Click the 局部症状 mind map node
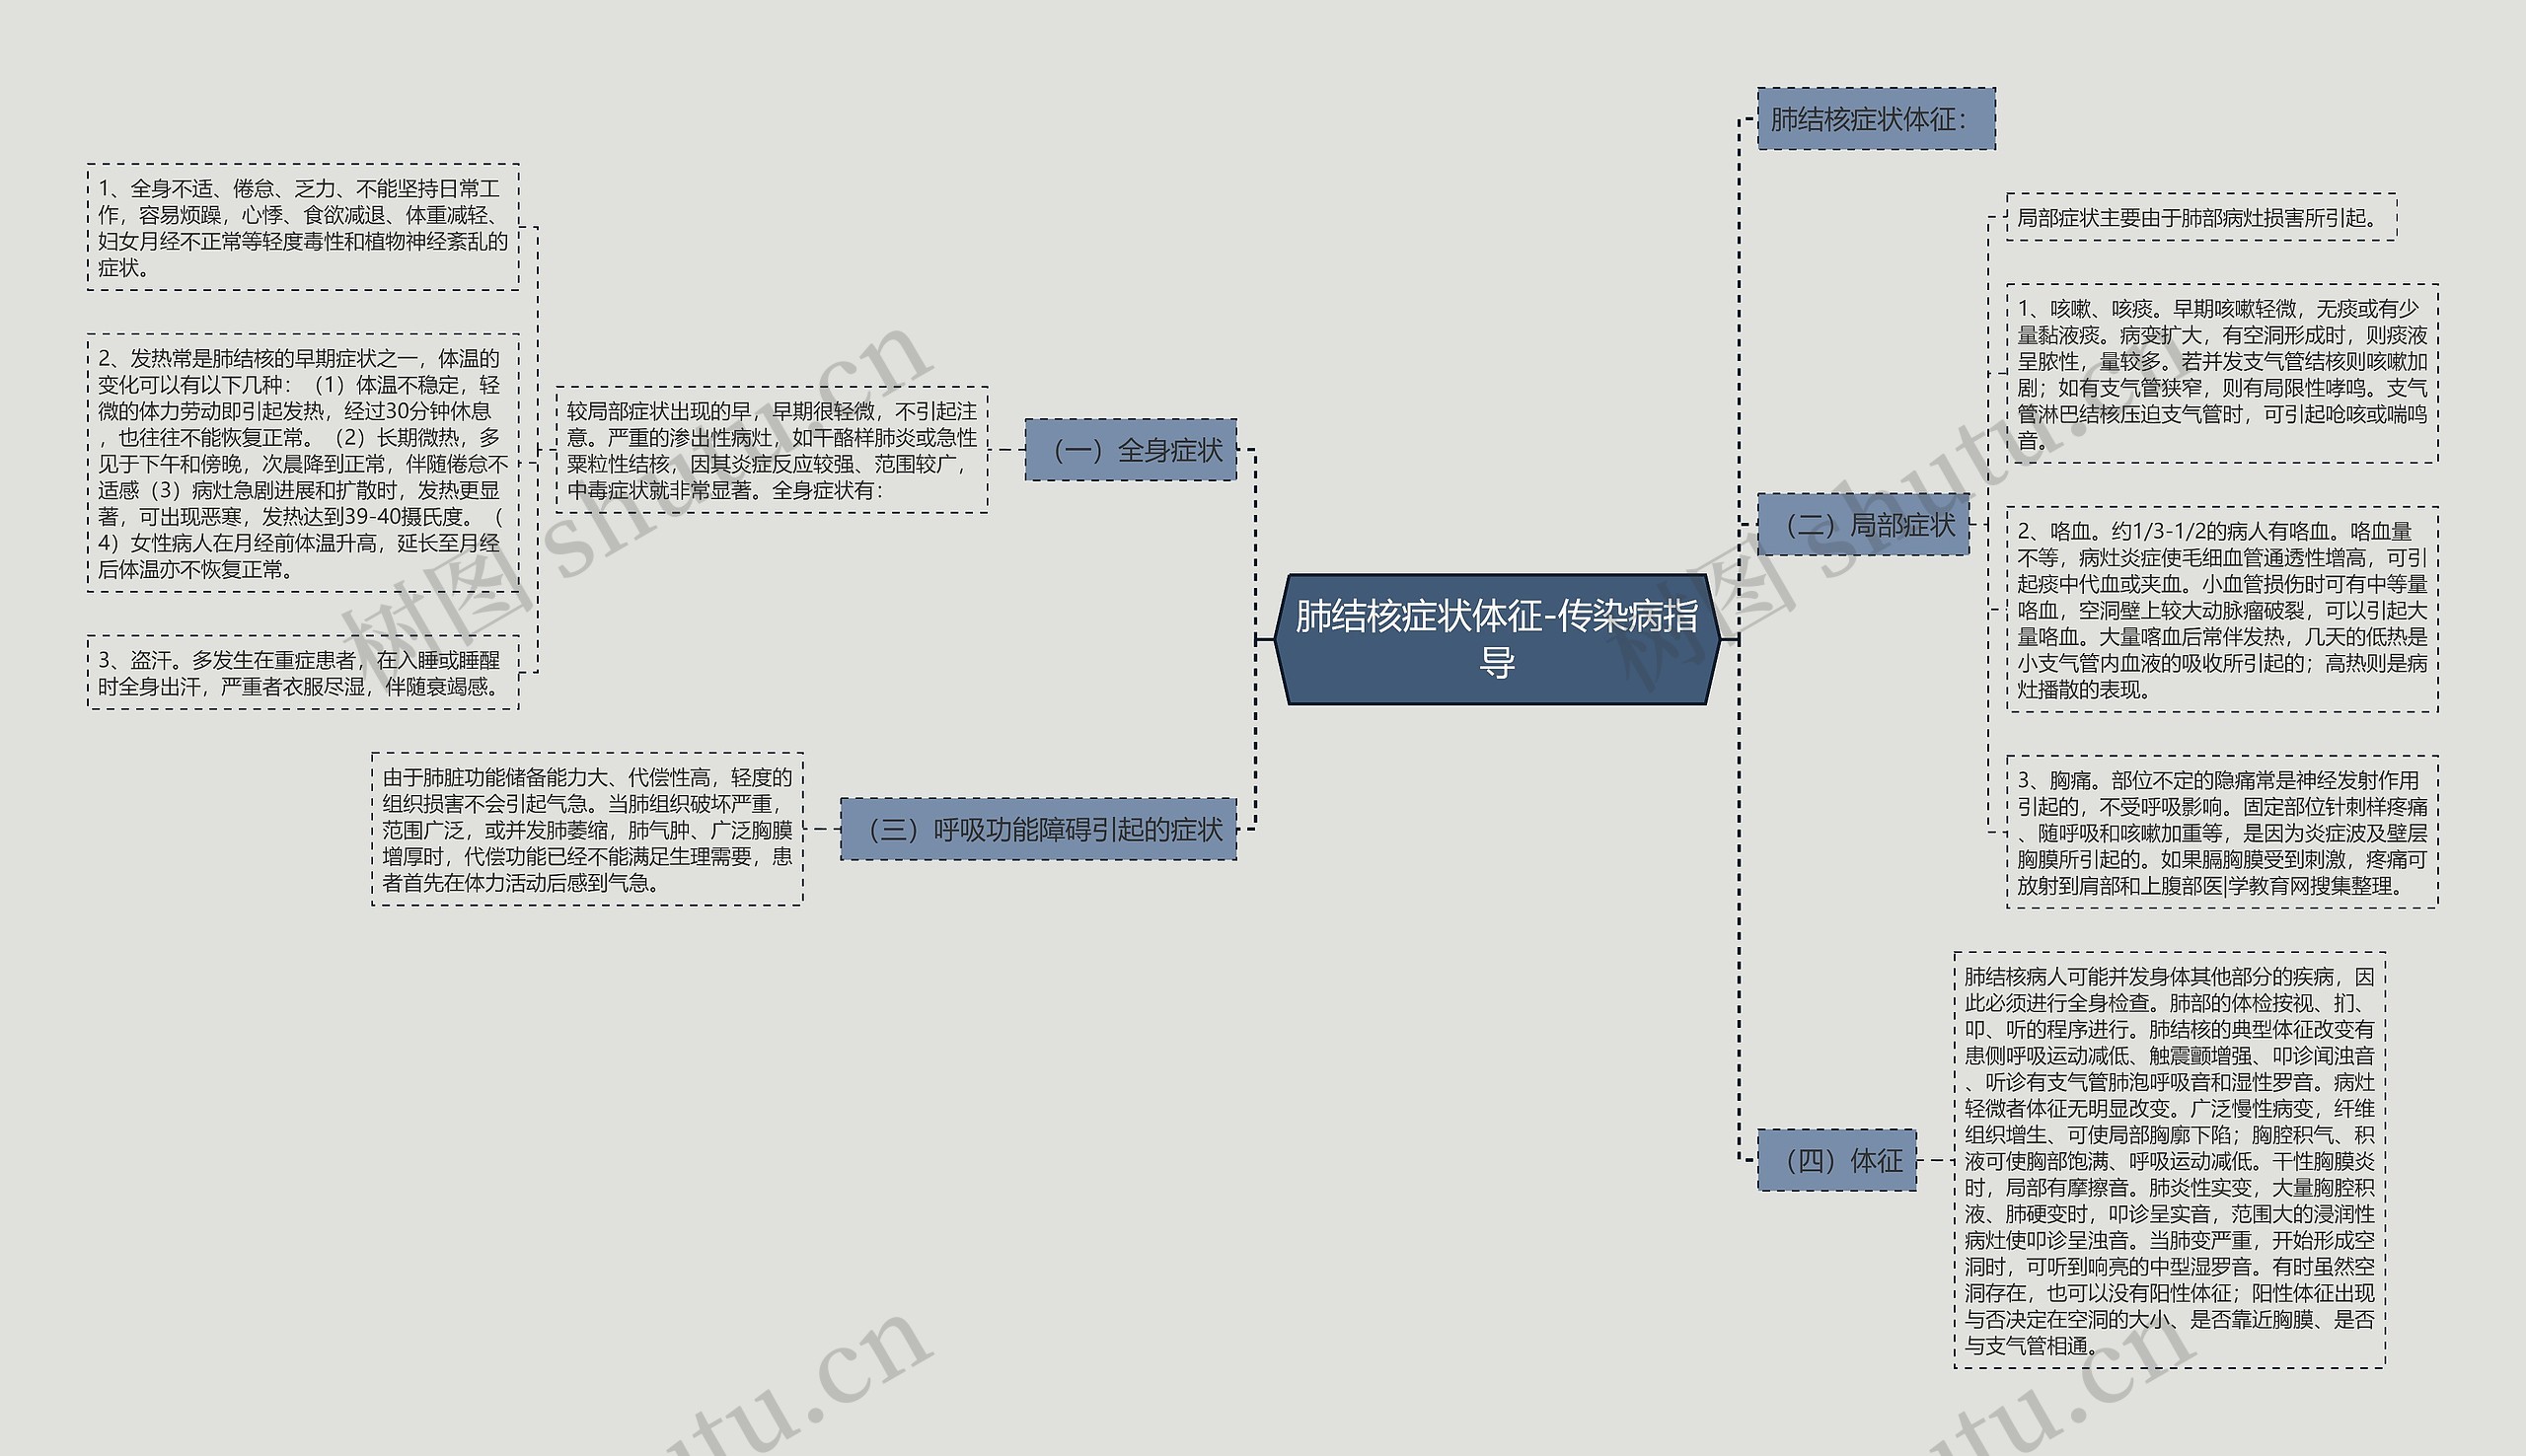 click(x=1858, y=531)
